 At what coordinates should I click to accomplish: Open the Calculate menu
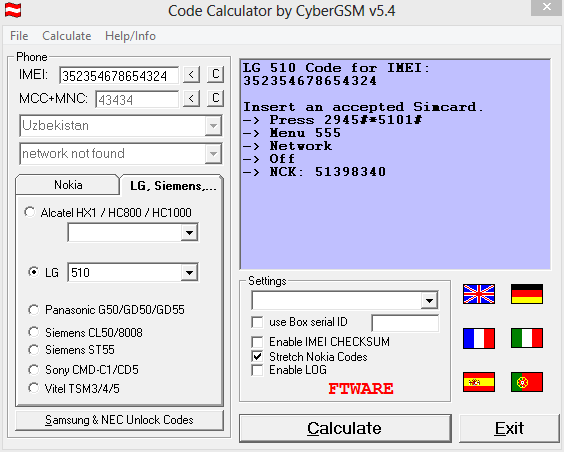[x=67, y=36]
